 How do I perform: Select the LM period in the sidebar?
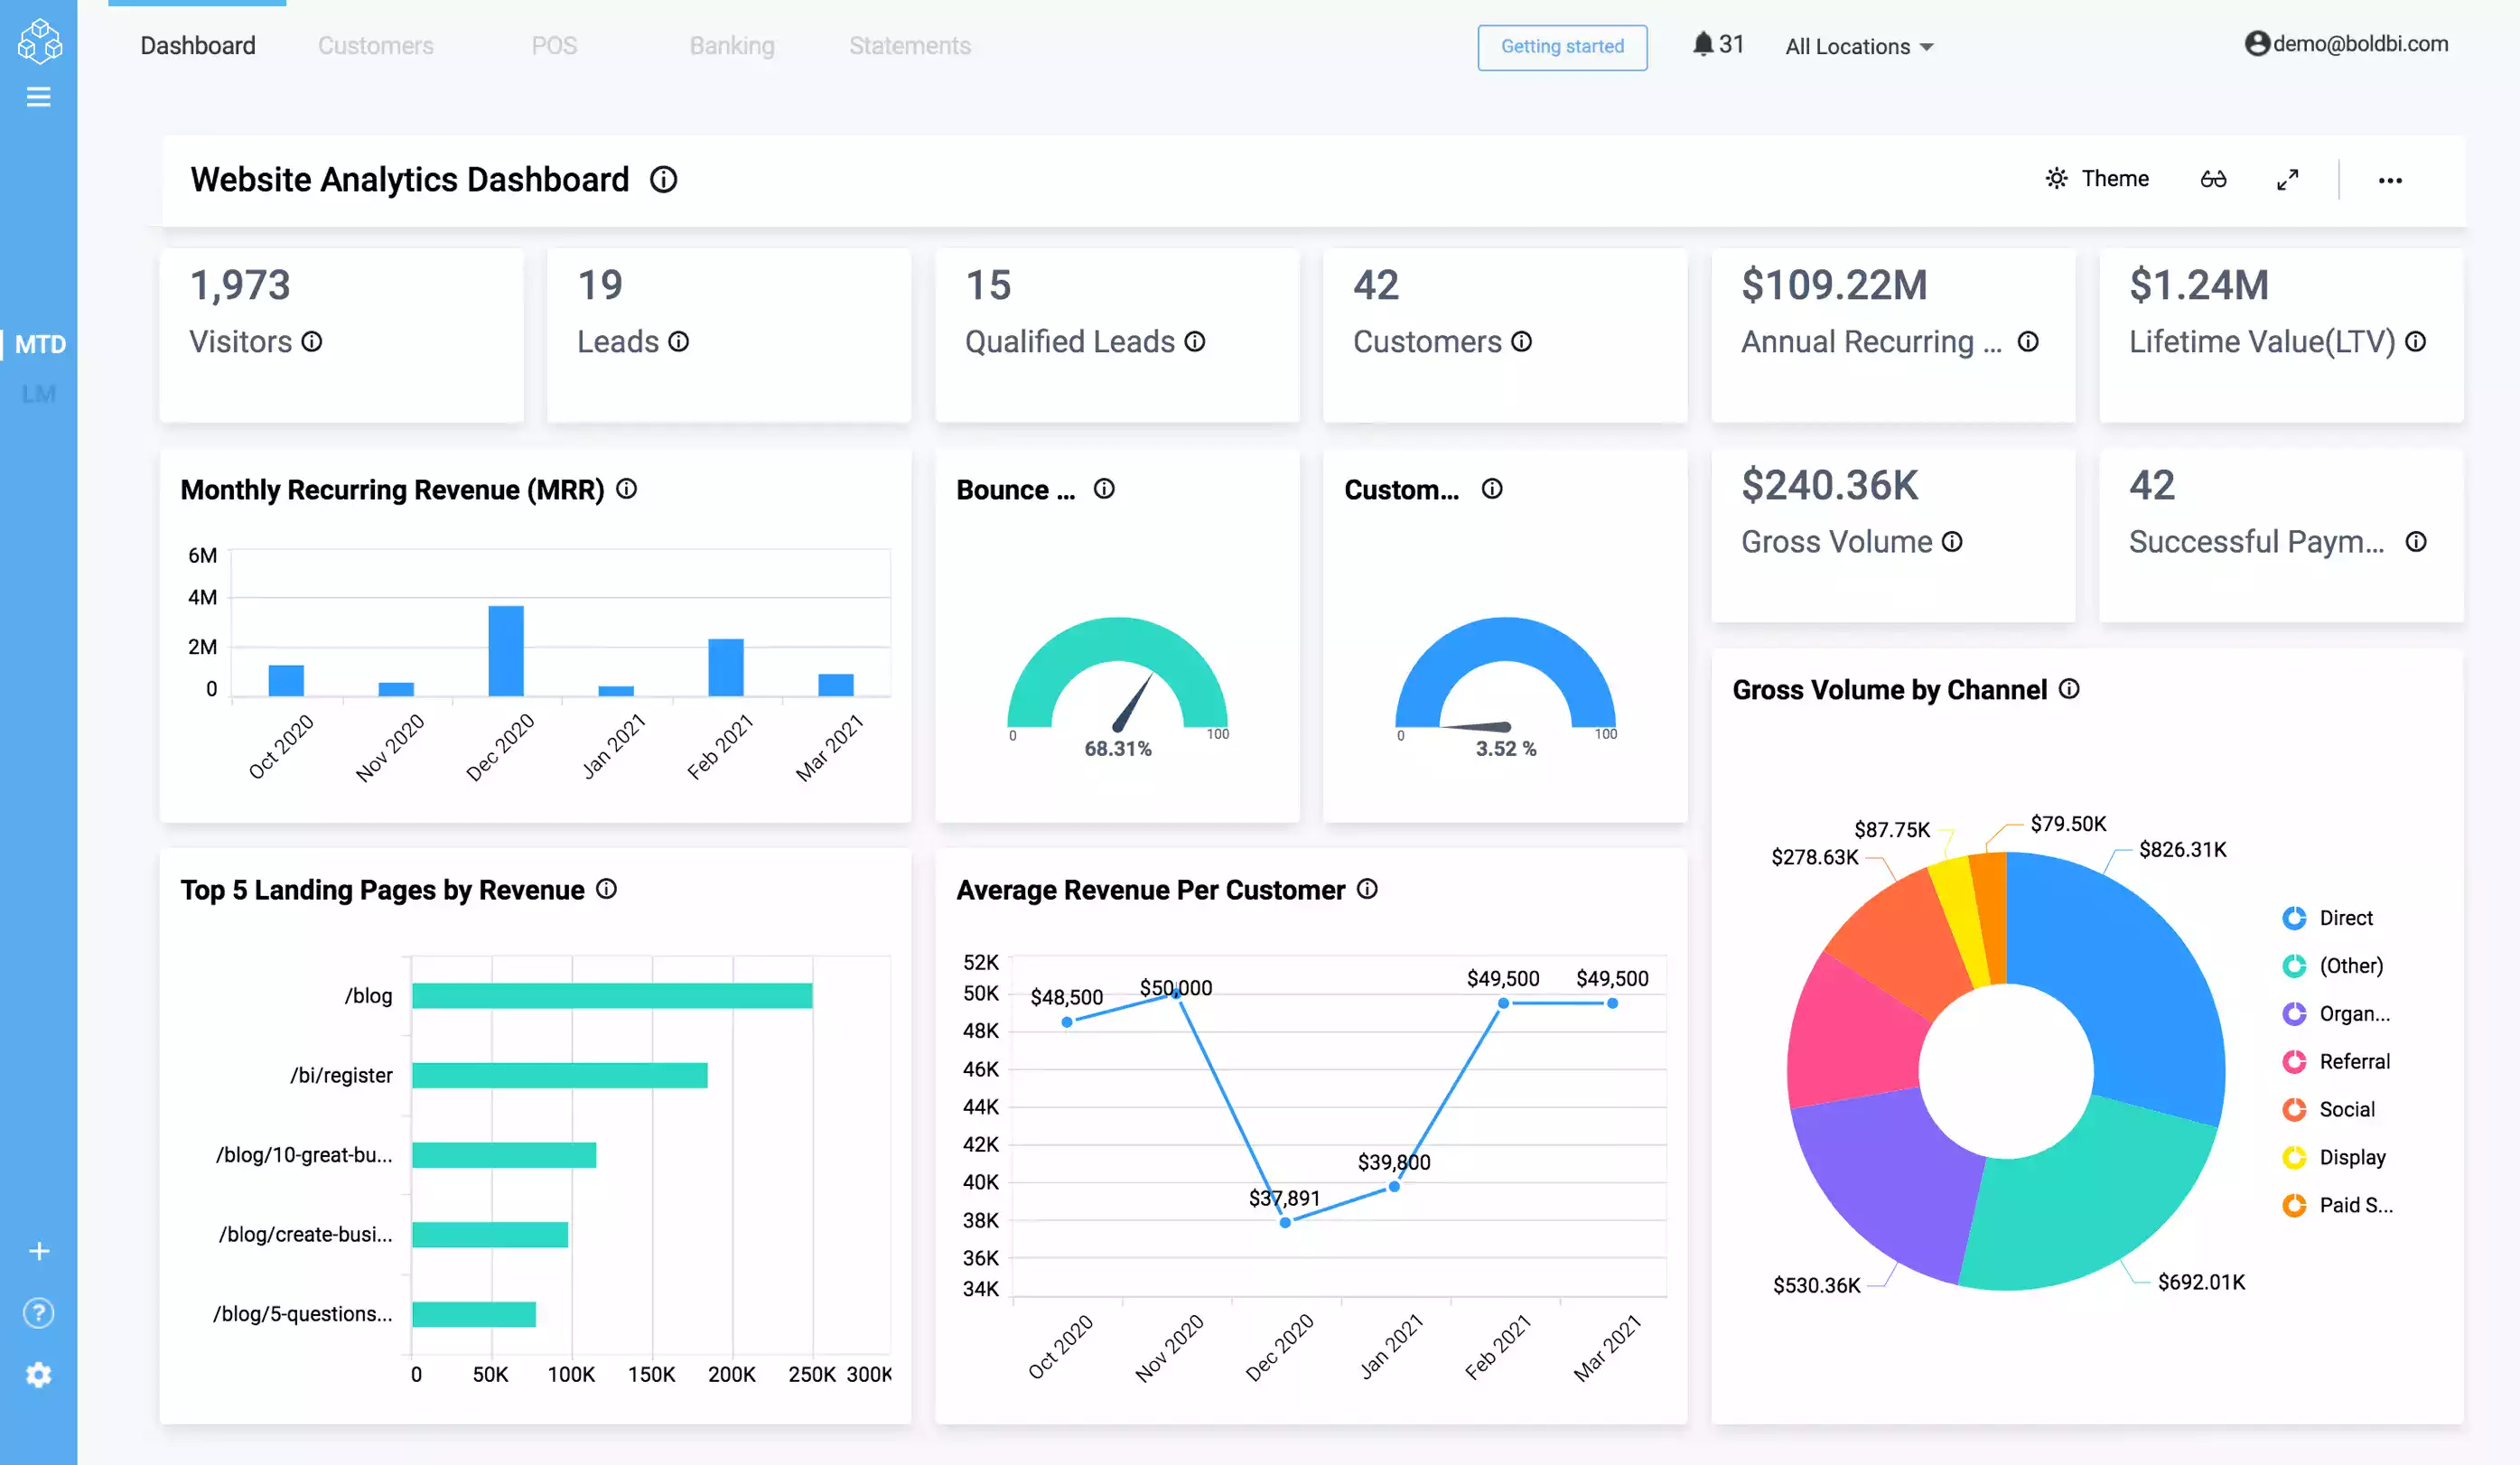click(x=38, y=395)
